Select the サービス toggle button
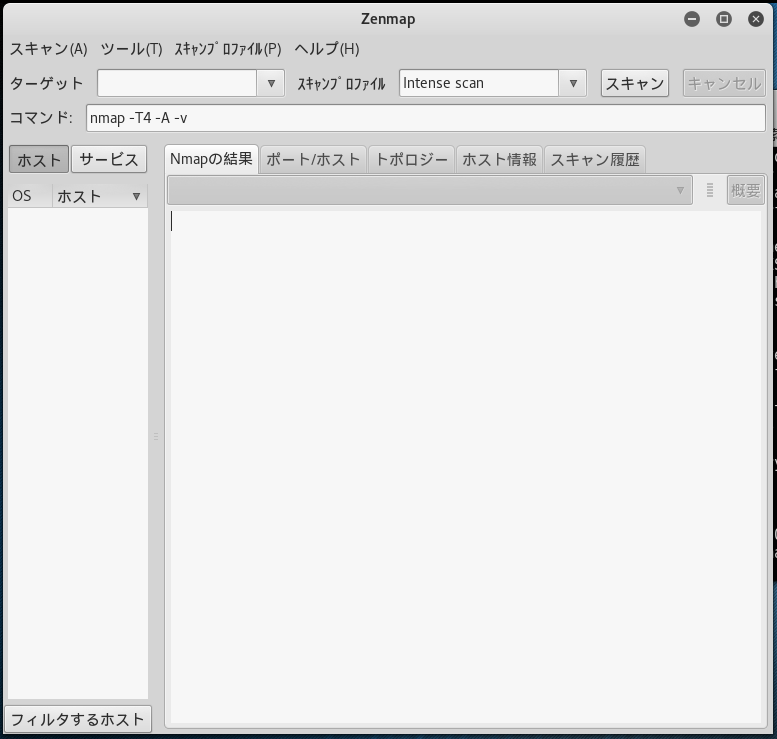This screenshot has width=777, height=739. tap(109, 159)
